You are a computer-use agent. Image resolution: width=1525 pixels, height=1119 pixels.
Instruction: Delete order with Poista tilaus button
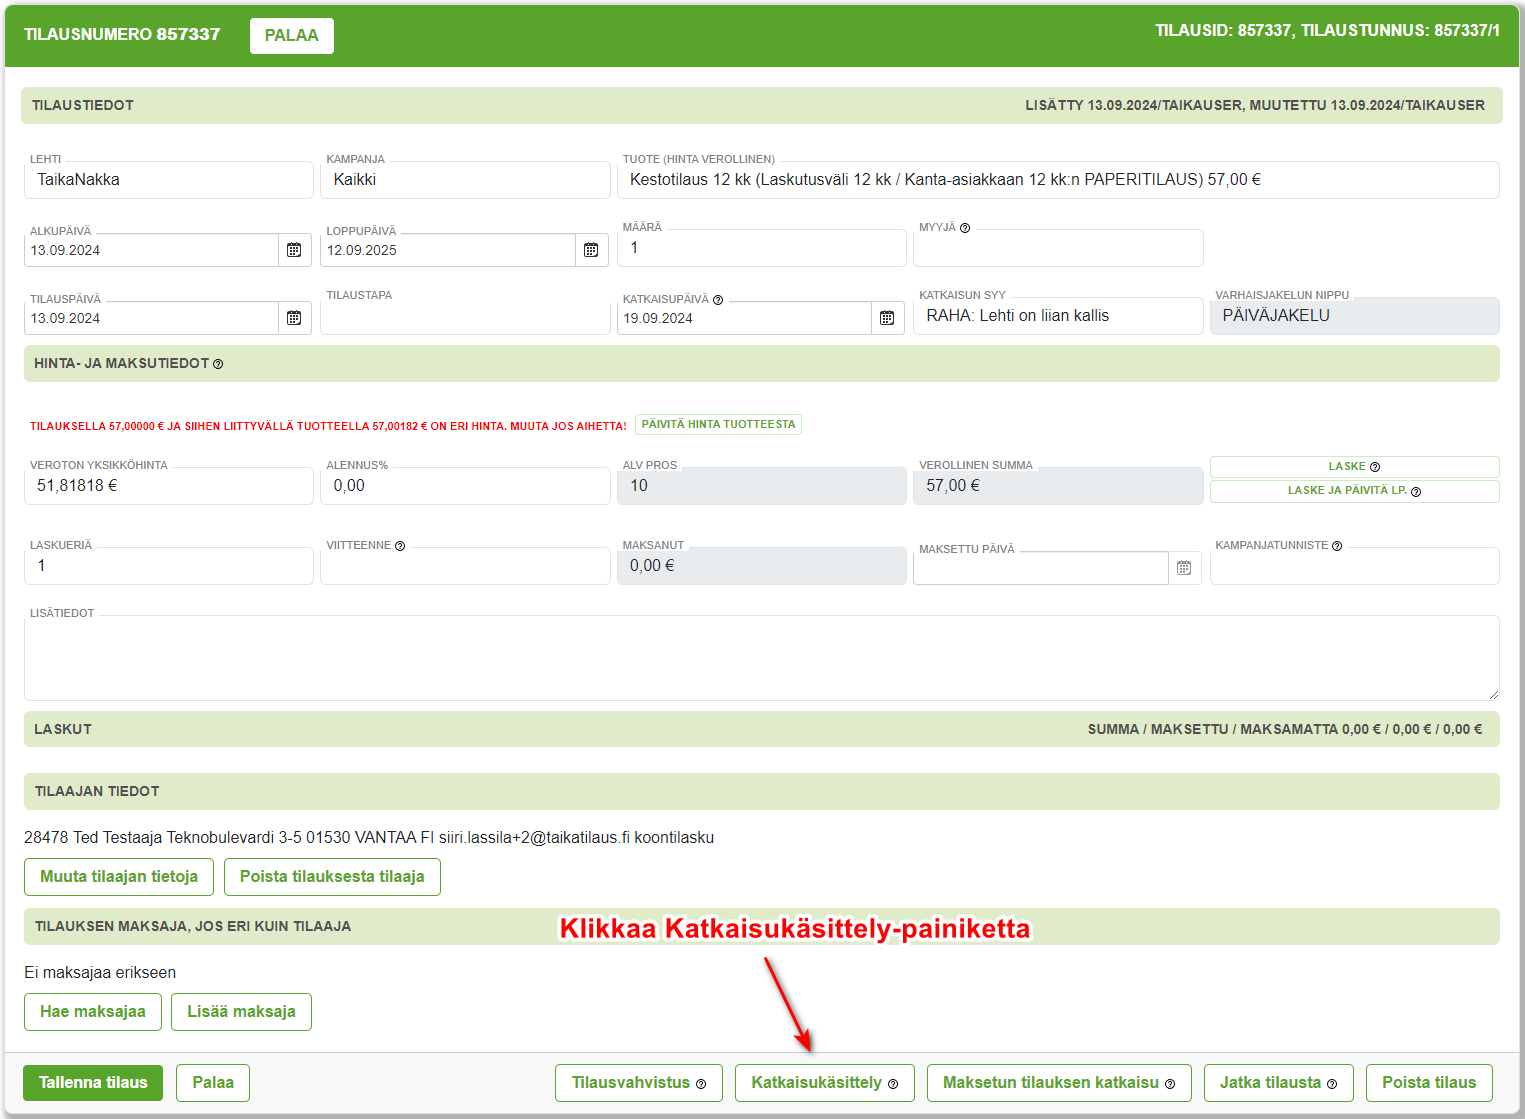tap(1429, 1083)
